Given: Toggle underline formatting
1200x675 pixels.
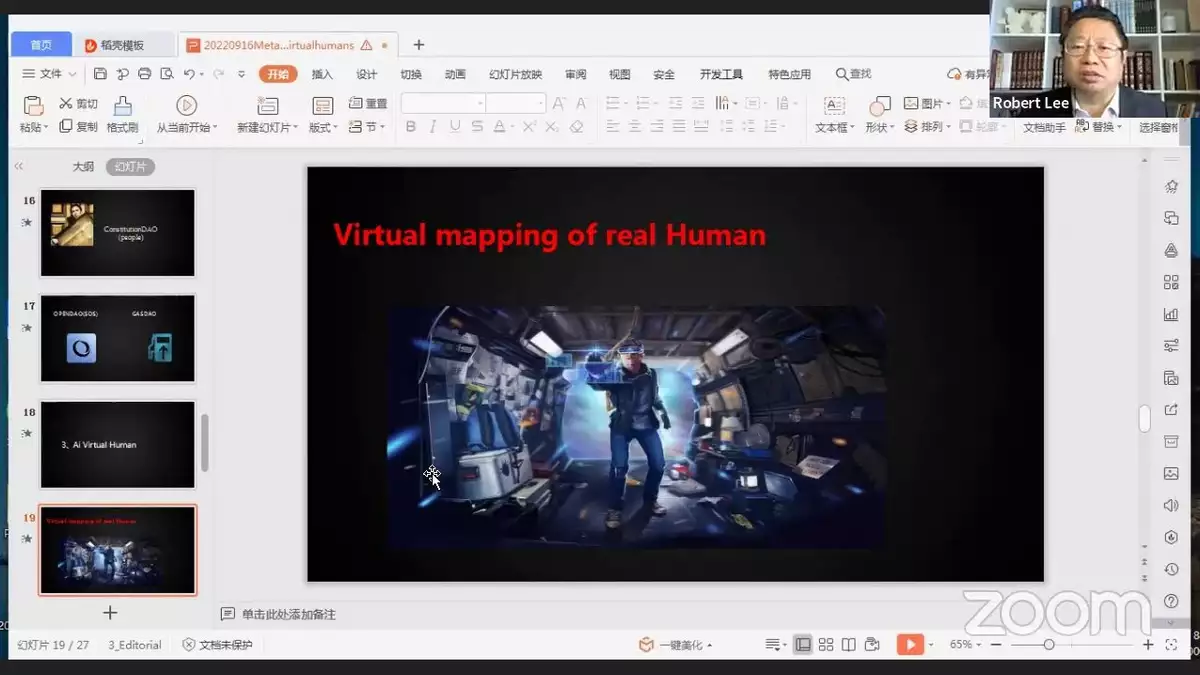Looking at the screenshot, I should [455, 127].
